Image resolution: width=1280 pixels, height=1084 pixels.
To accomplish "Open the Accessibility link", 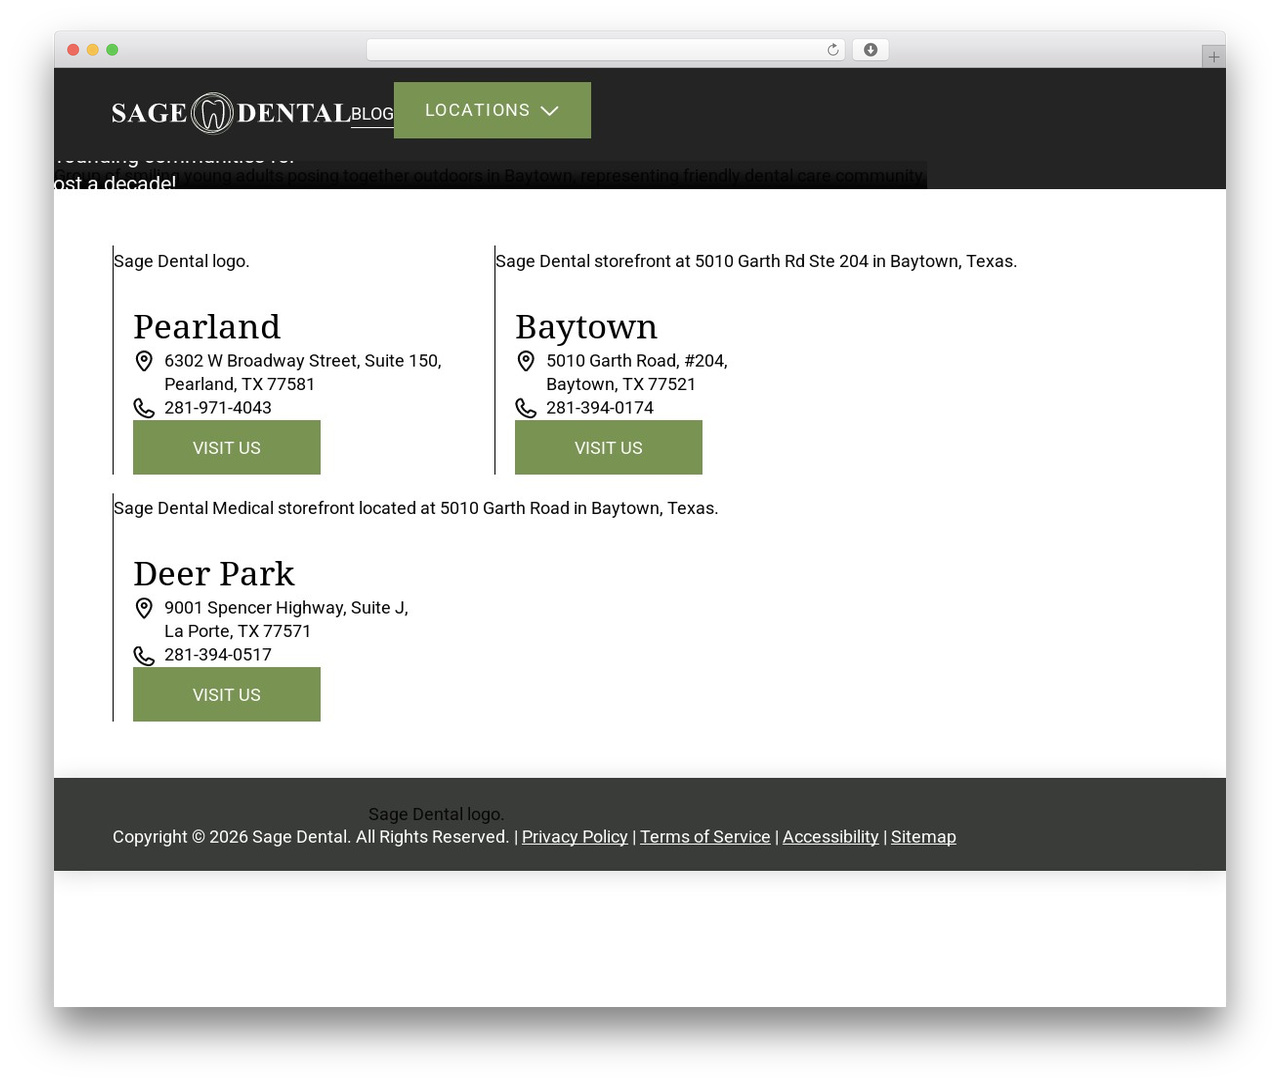I will (x=831, y=837).
